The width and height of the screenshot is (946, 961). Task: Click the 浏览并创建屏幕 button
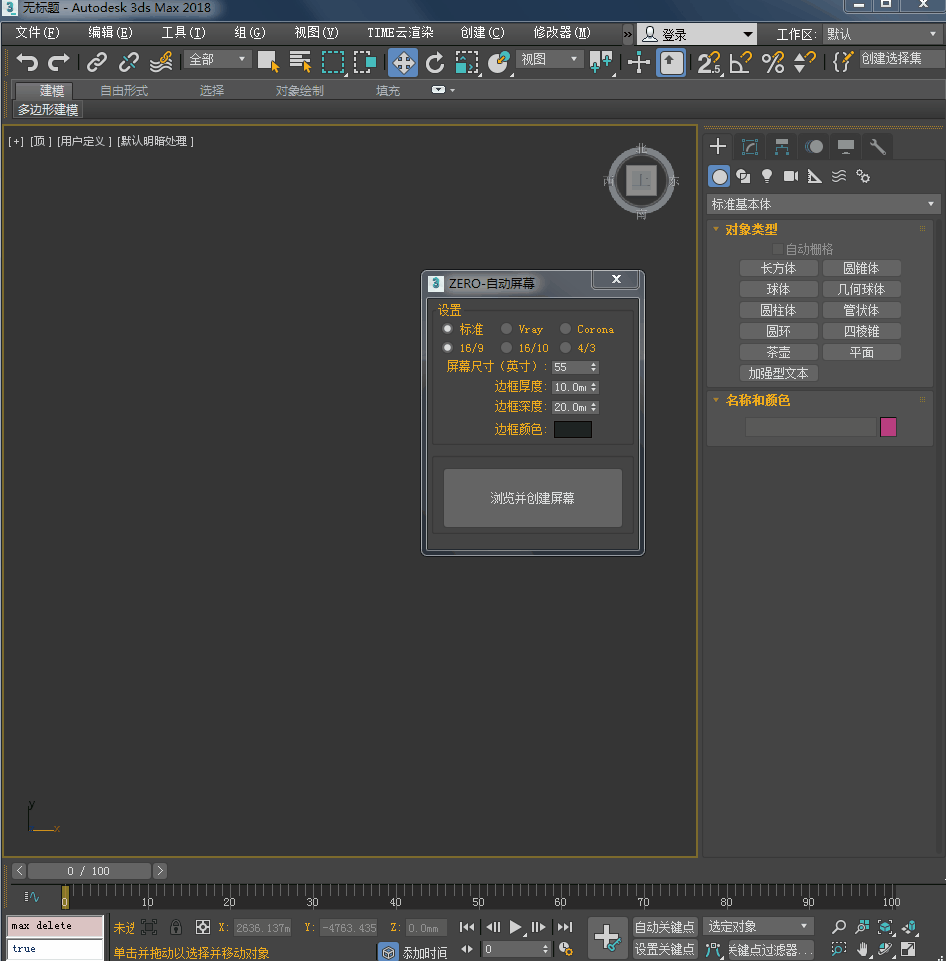pyautogui.click(x=532, y=498)
